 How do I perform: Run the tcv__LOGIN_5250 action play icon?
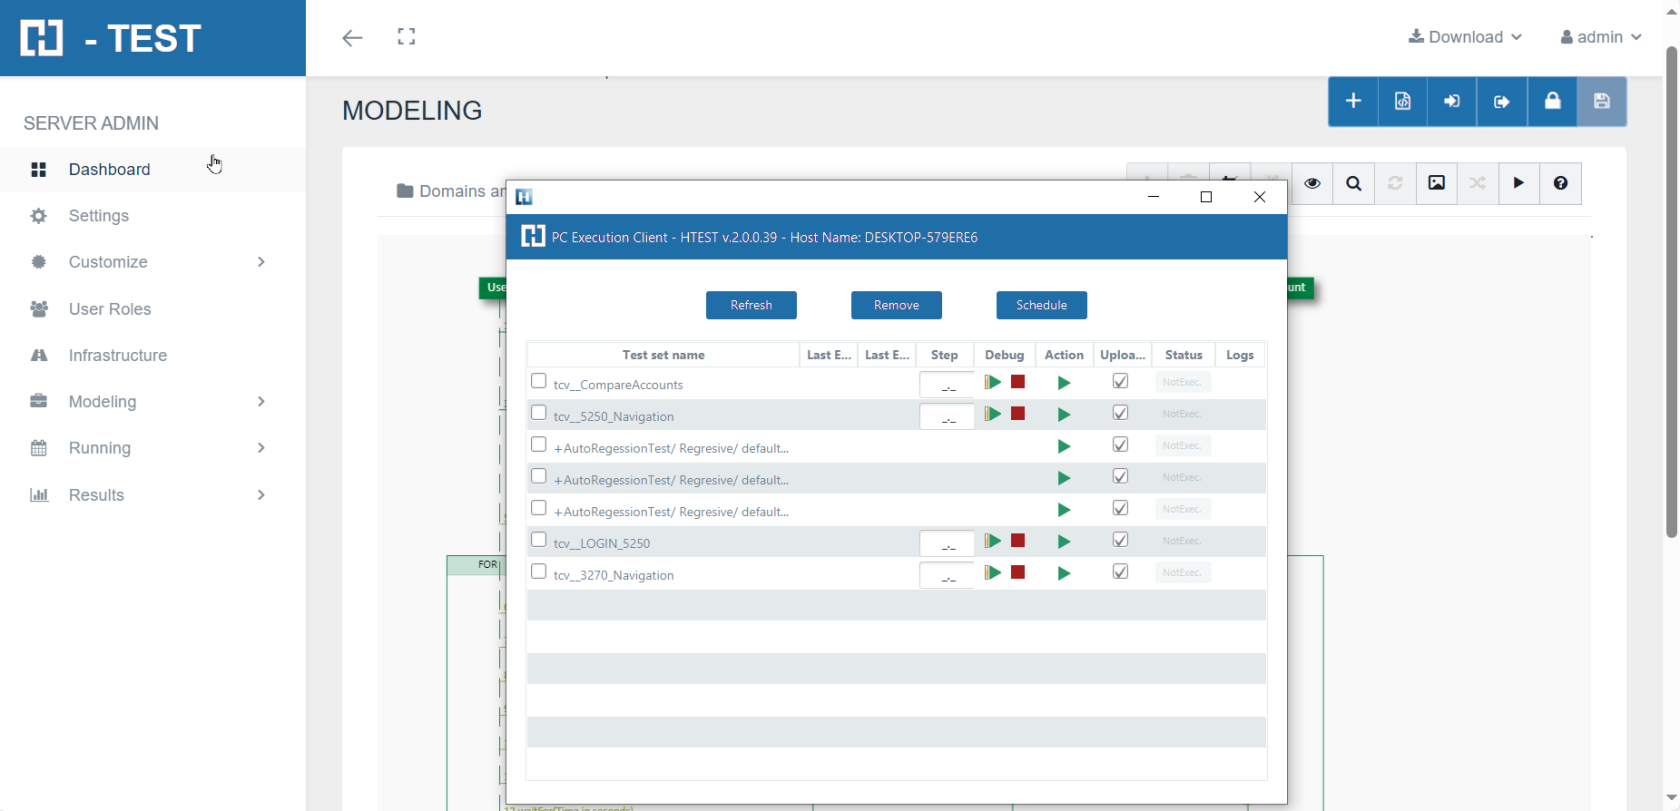point(1064,542)
